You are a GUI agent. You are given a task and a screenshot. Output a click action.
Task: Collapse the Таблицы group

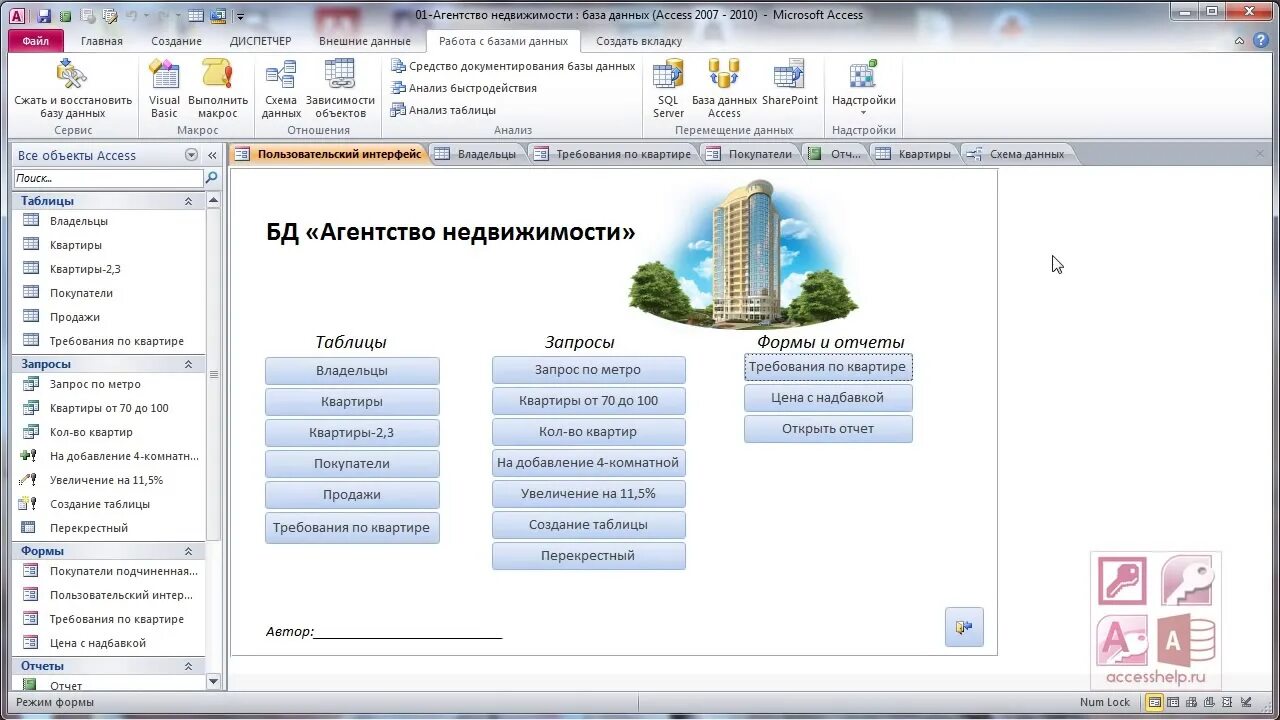(x=188, y=201)
